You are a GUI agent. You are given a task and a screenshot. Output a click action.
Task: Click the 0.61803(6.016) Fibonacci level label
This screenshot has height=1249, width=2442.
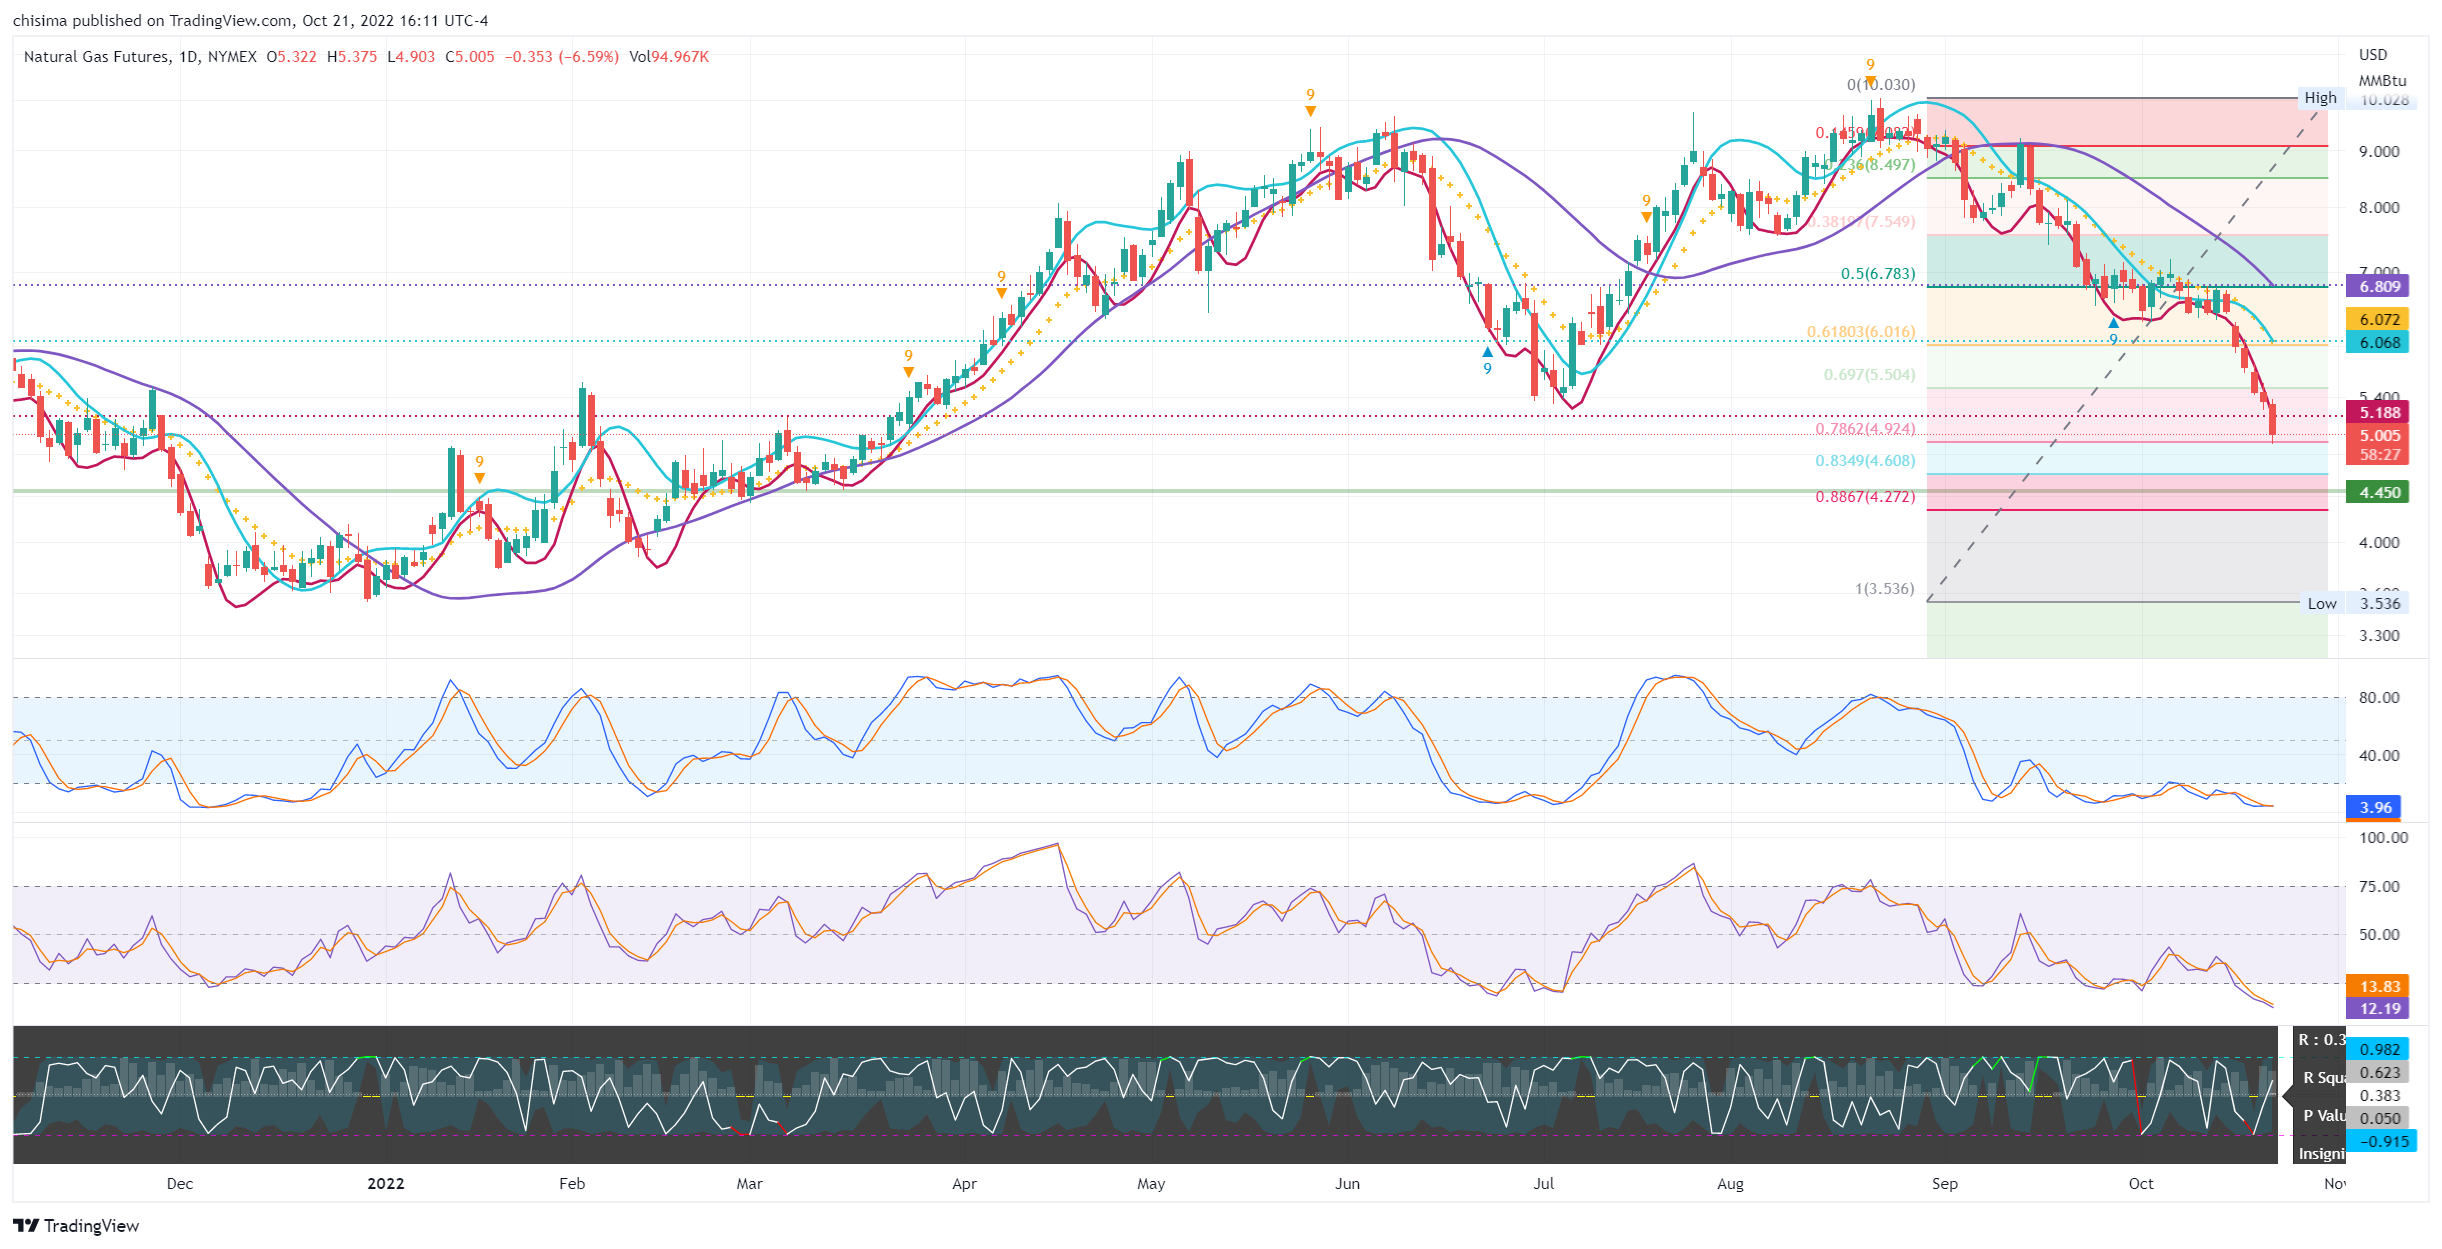click(1861, 331)
